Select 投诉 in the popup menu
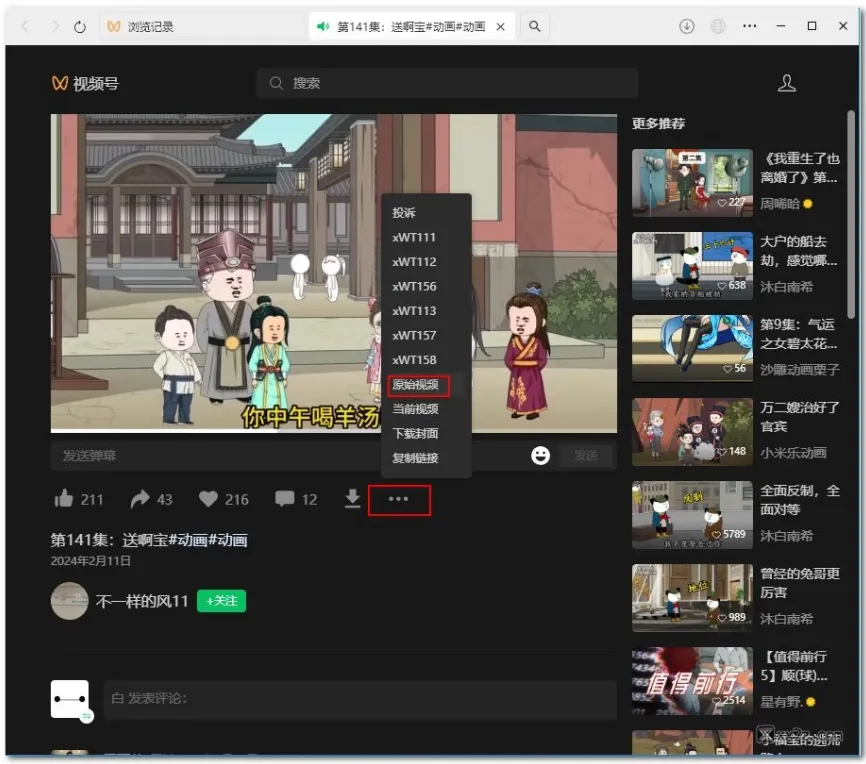This screenshot has height=764, width=866. (426, 213)
